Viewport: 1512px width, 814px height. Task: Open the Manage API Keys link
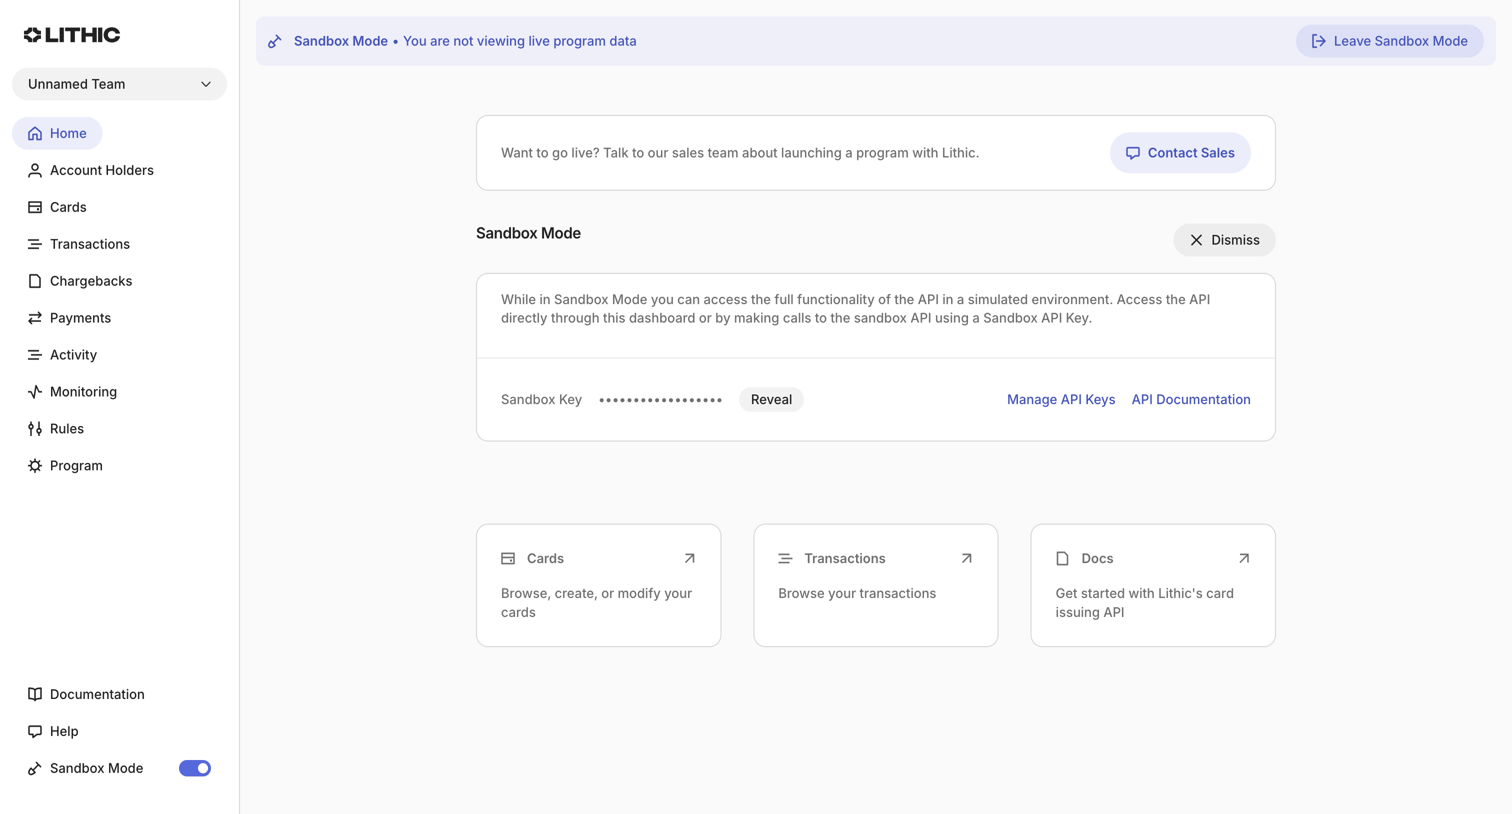pos(1061,399)
